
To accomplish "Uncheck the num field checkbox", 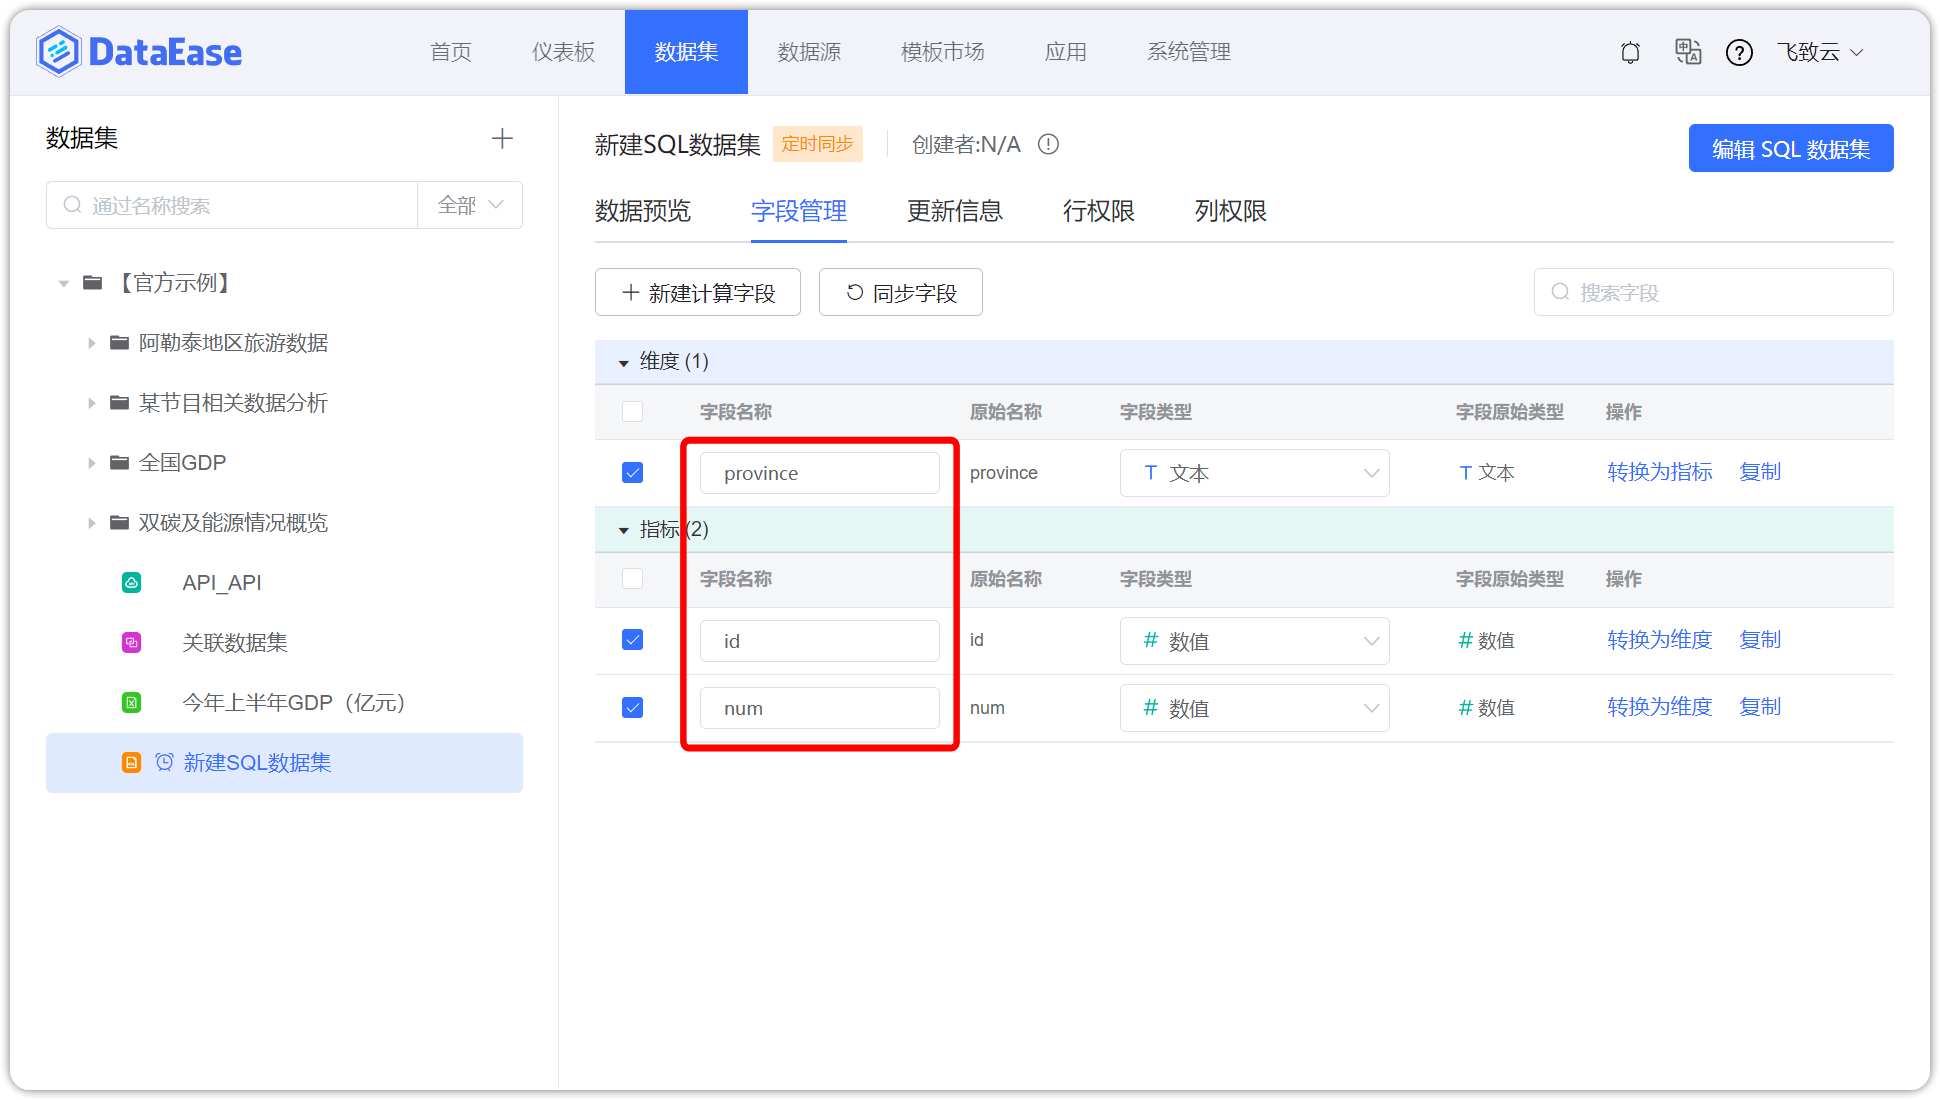I will click(632, 707).
